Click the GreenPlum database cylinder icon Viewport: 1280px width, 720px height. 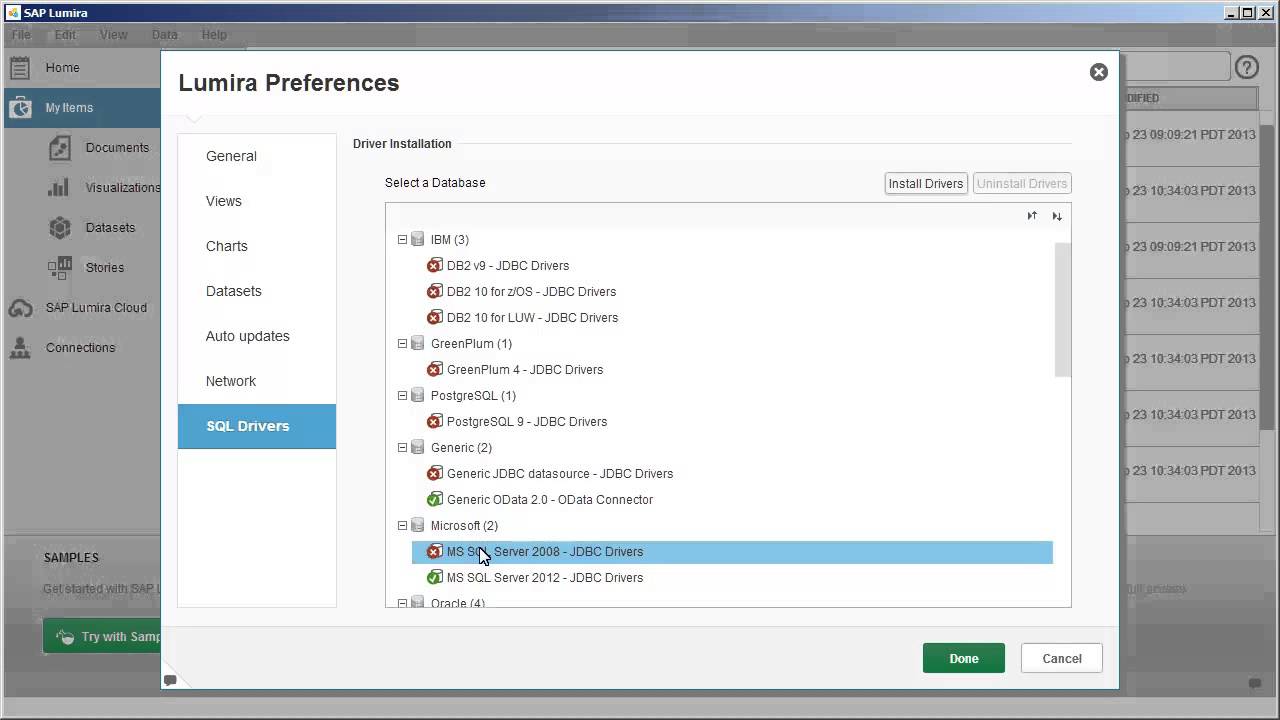click(x=418, y=344)
